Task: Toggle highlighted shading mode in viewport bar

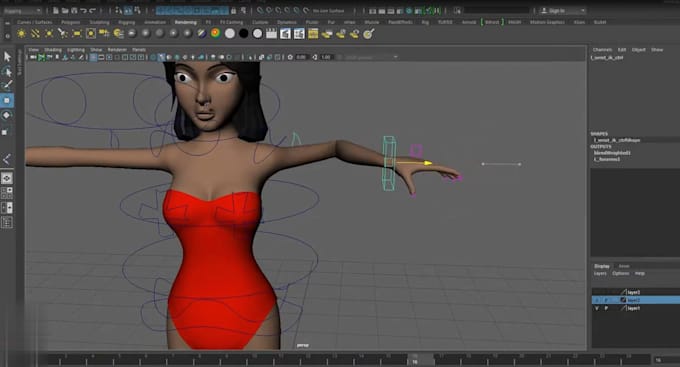Action: (x=161, y=57)
